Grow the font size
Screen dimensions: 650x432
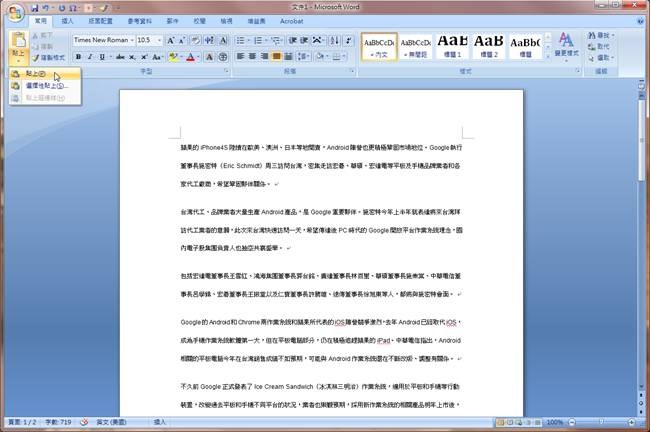tap(170, 40)
